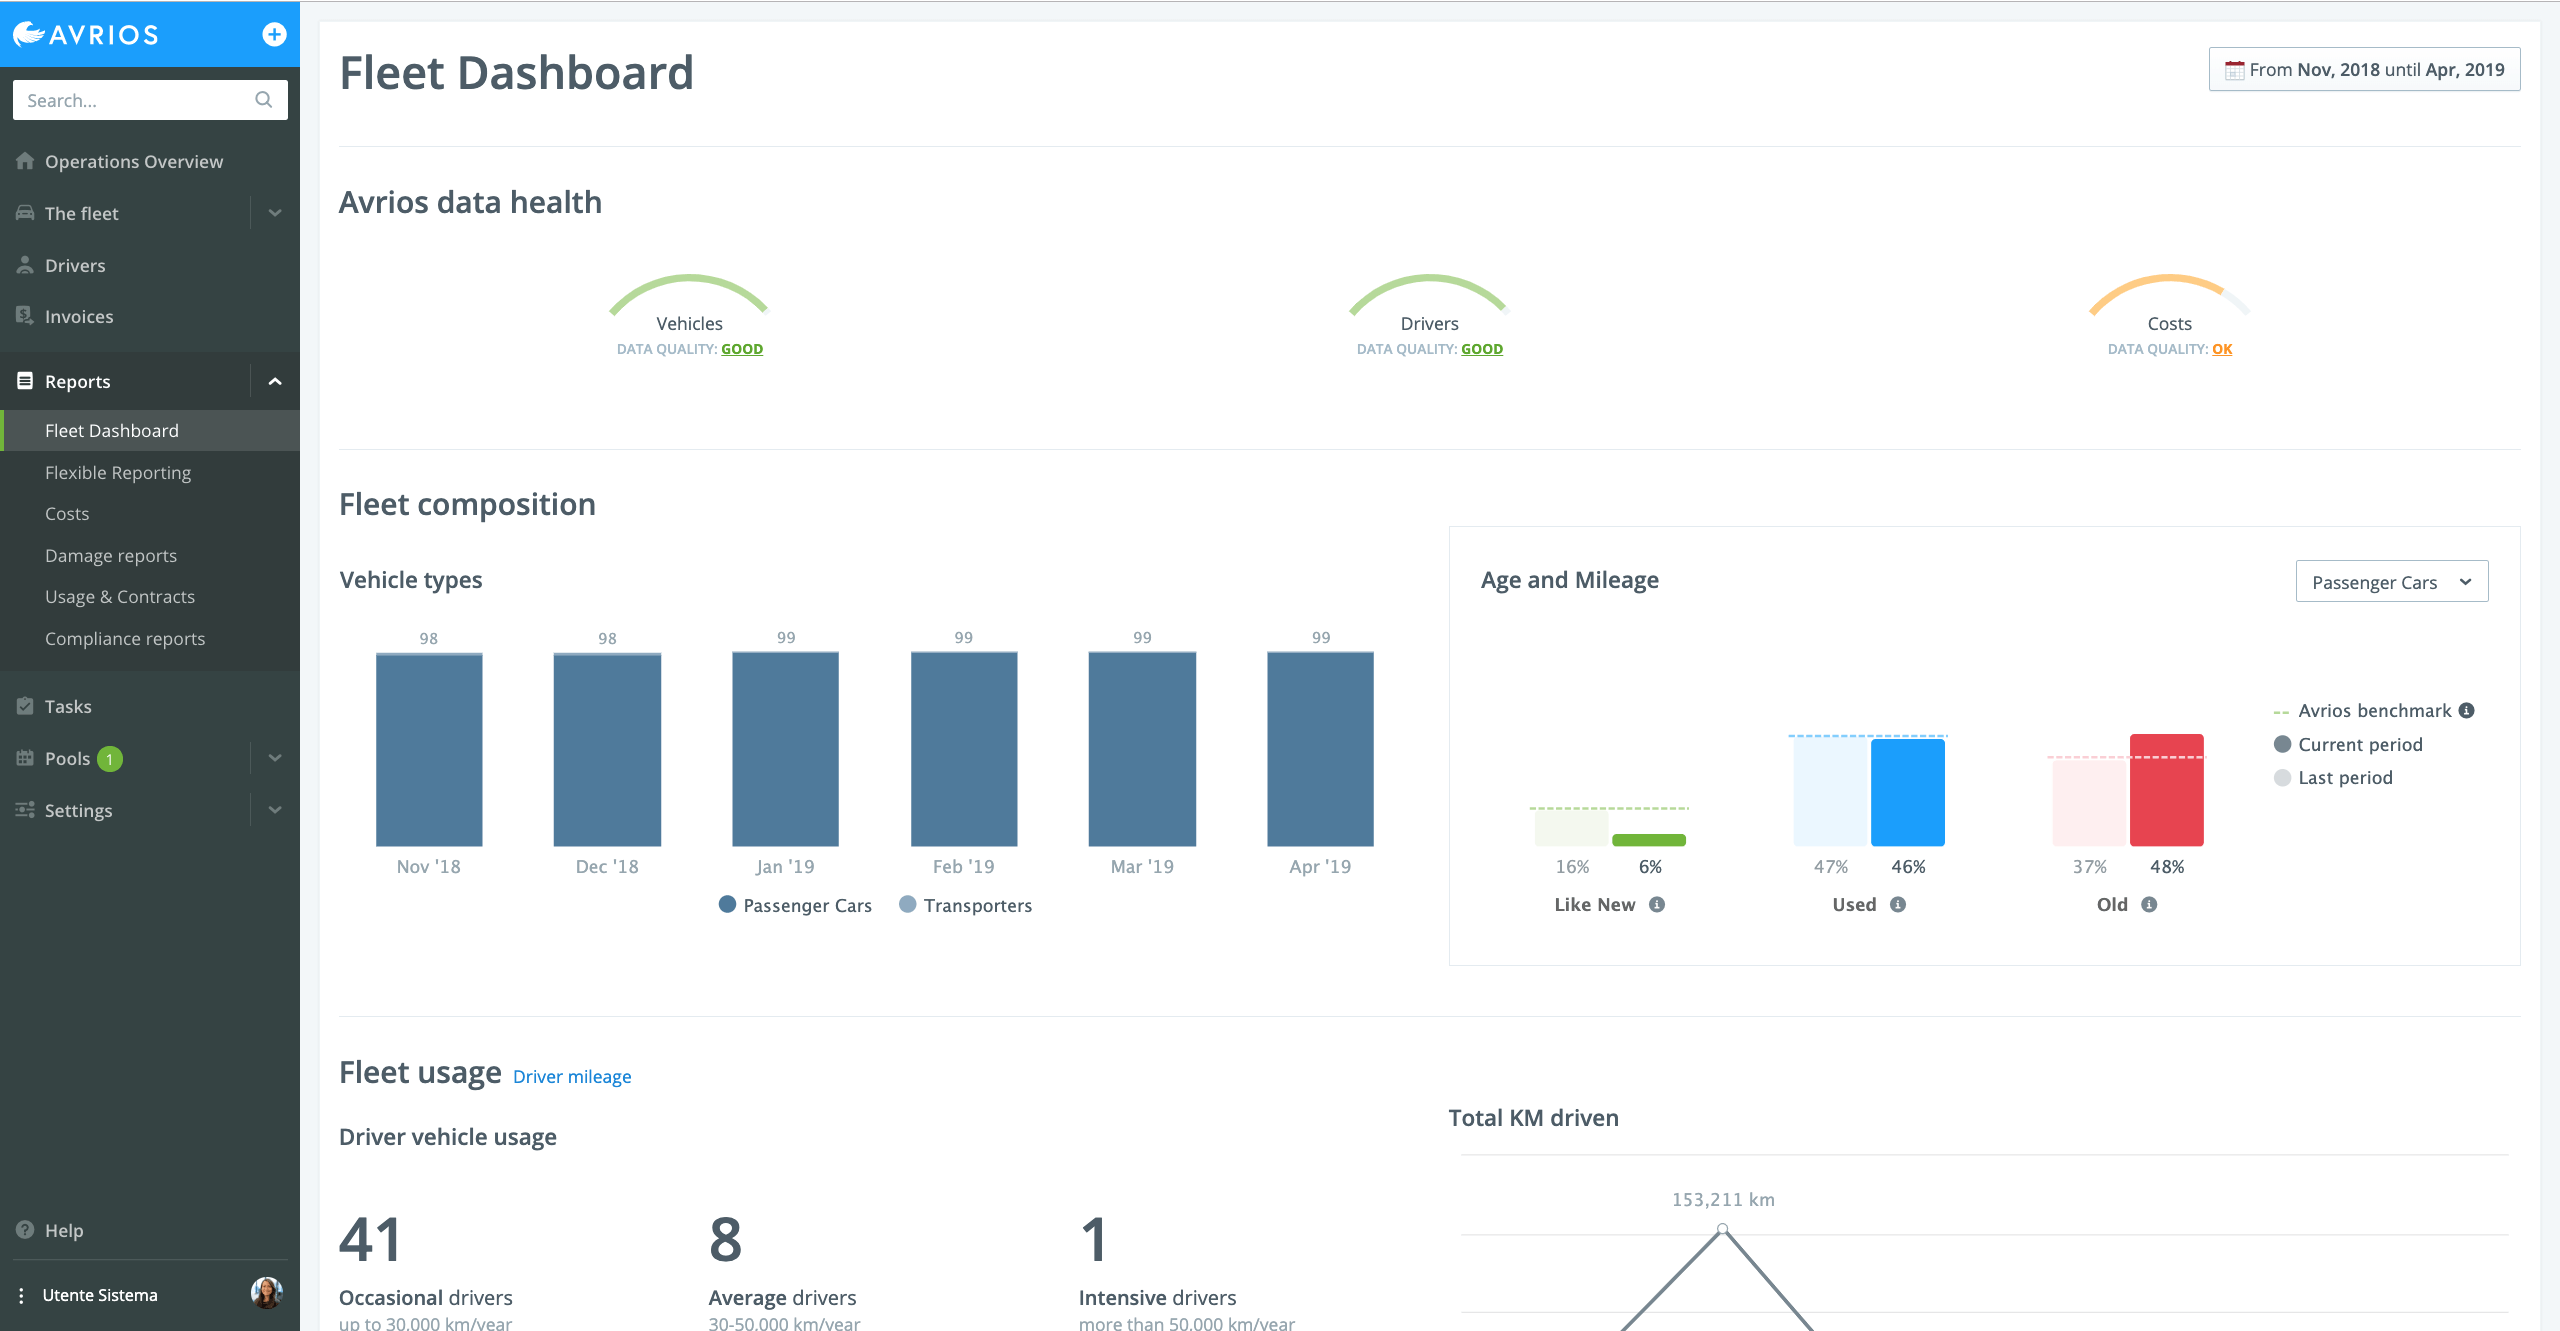The image size is (2560, 1331).
Task: Click the Driver mileage link
Action: (x=572, y=1076)
